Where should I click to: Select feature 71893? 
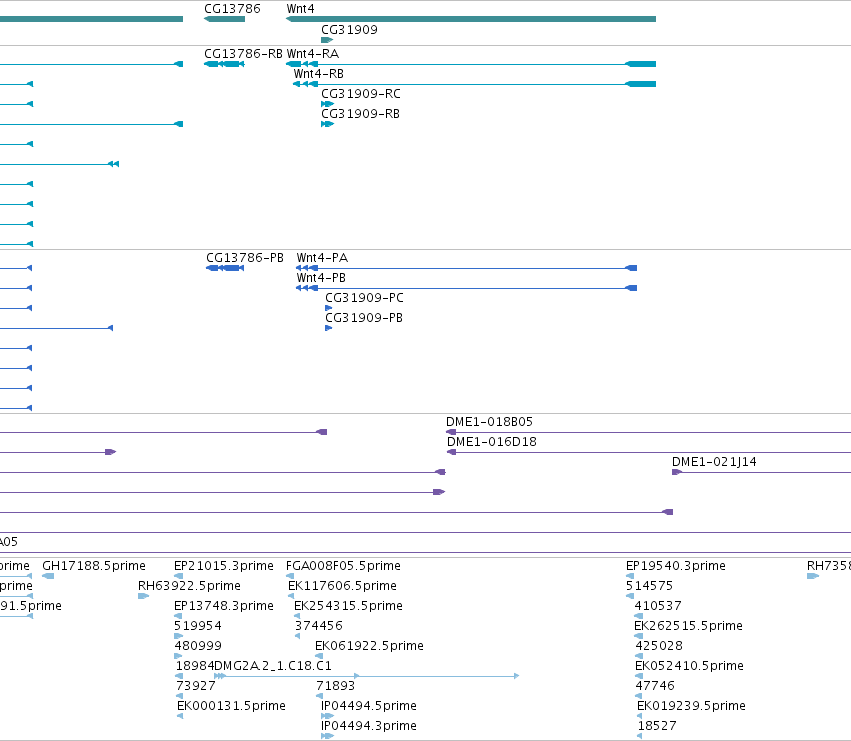click(335, 686)
